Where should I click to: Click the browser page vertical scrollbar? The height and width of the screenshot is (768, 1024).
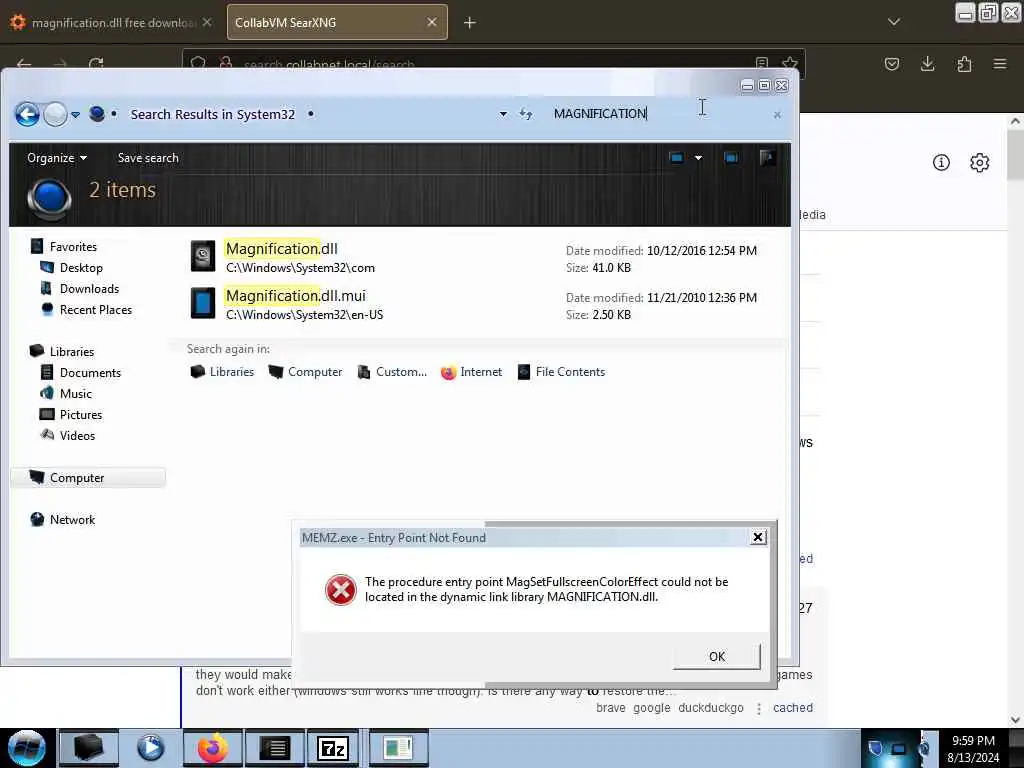[x=1015, y=418]
